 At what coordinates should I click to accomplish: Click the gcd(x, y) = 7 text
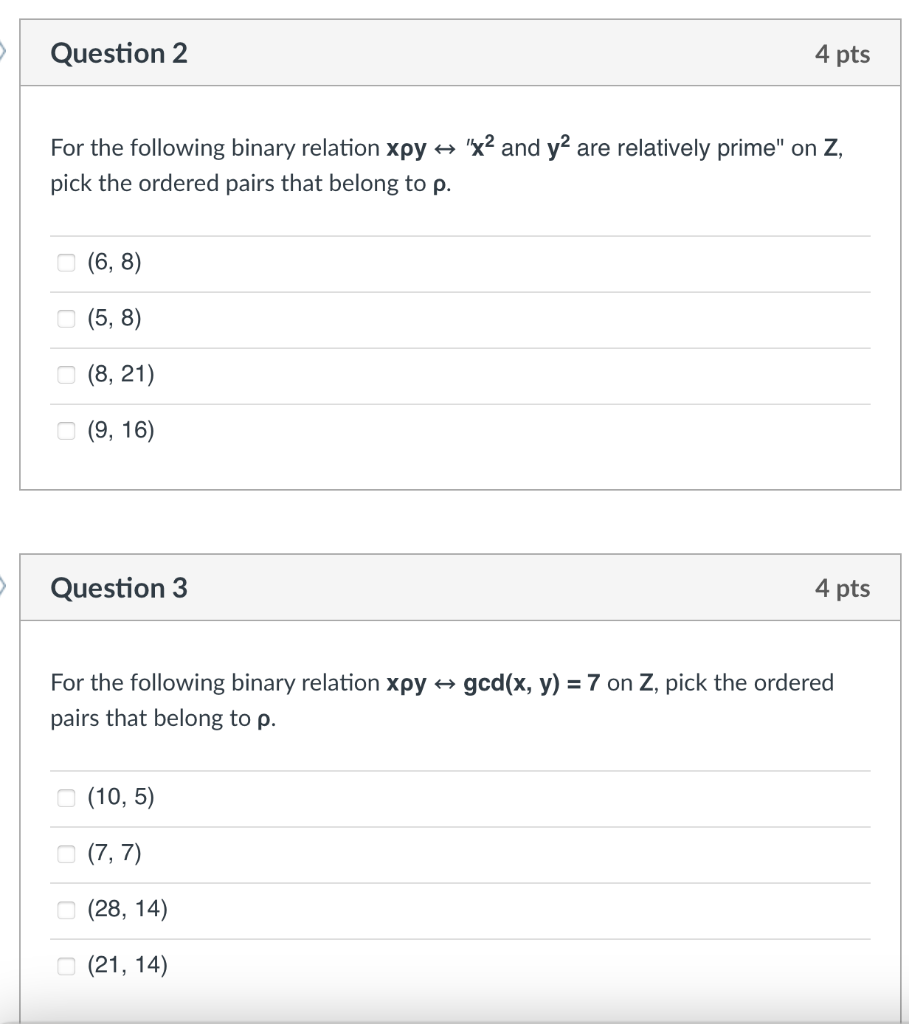pyautogui.click(x=531, y=683)
